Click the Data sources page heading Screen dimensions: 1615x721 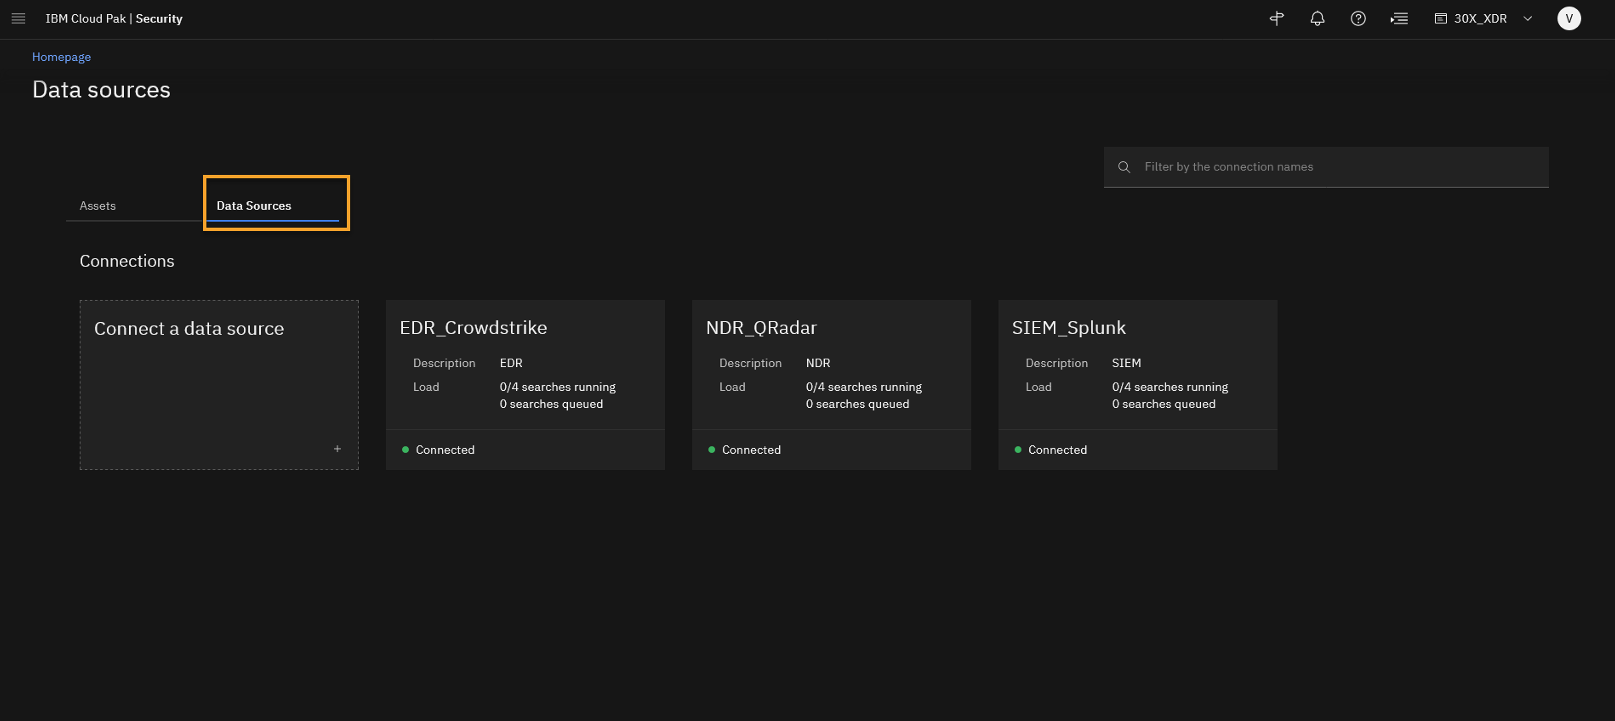point(101,90)
